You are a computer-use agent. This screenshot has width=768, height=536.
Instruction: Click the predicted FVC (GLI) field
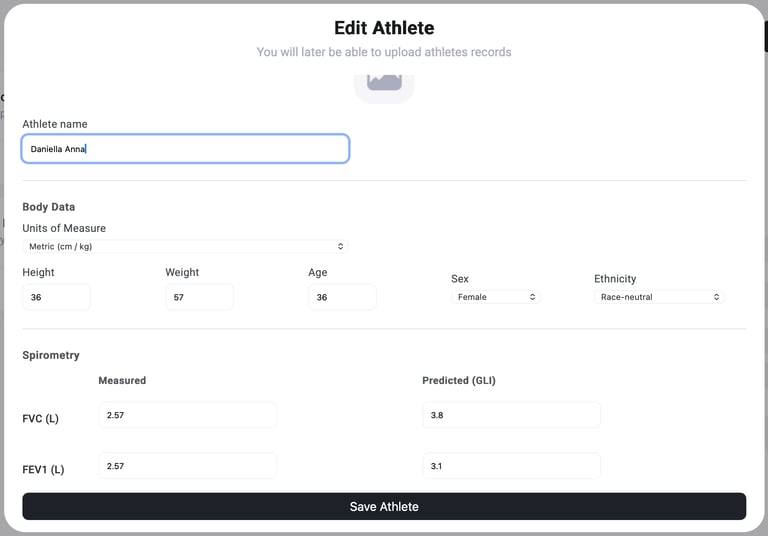(511, 415)
